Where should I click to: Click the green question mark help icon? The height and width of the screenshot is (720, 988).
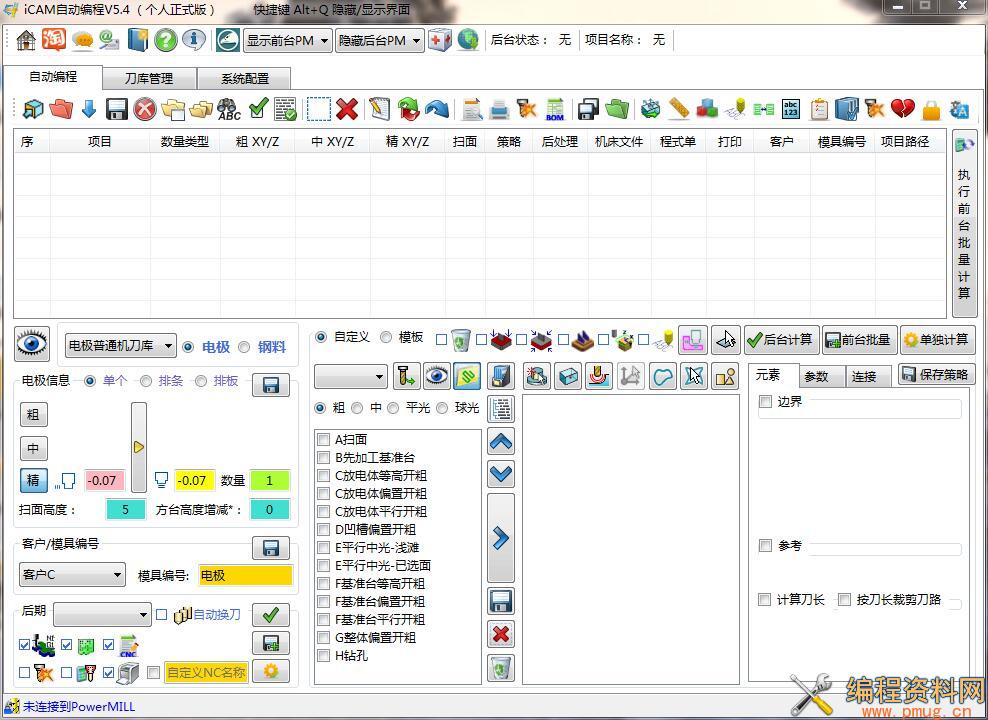[166, 40]
